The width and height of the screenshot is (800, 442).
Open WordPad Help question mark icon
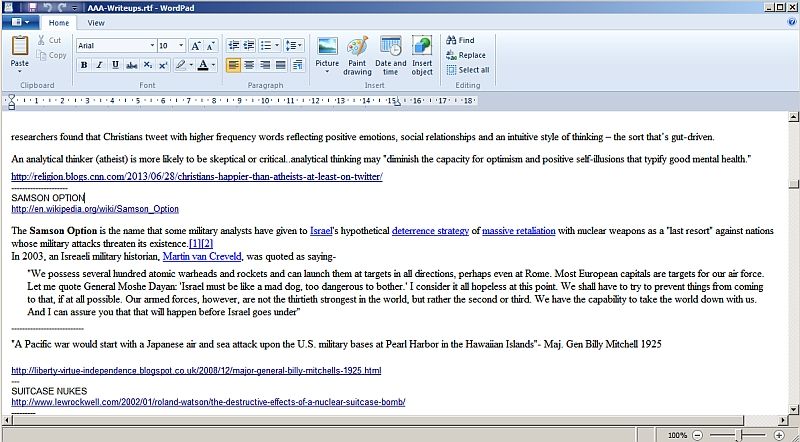[x=791, y=22]
